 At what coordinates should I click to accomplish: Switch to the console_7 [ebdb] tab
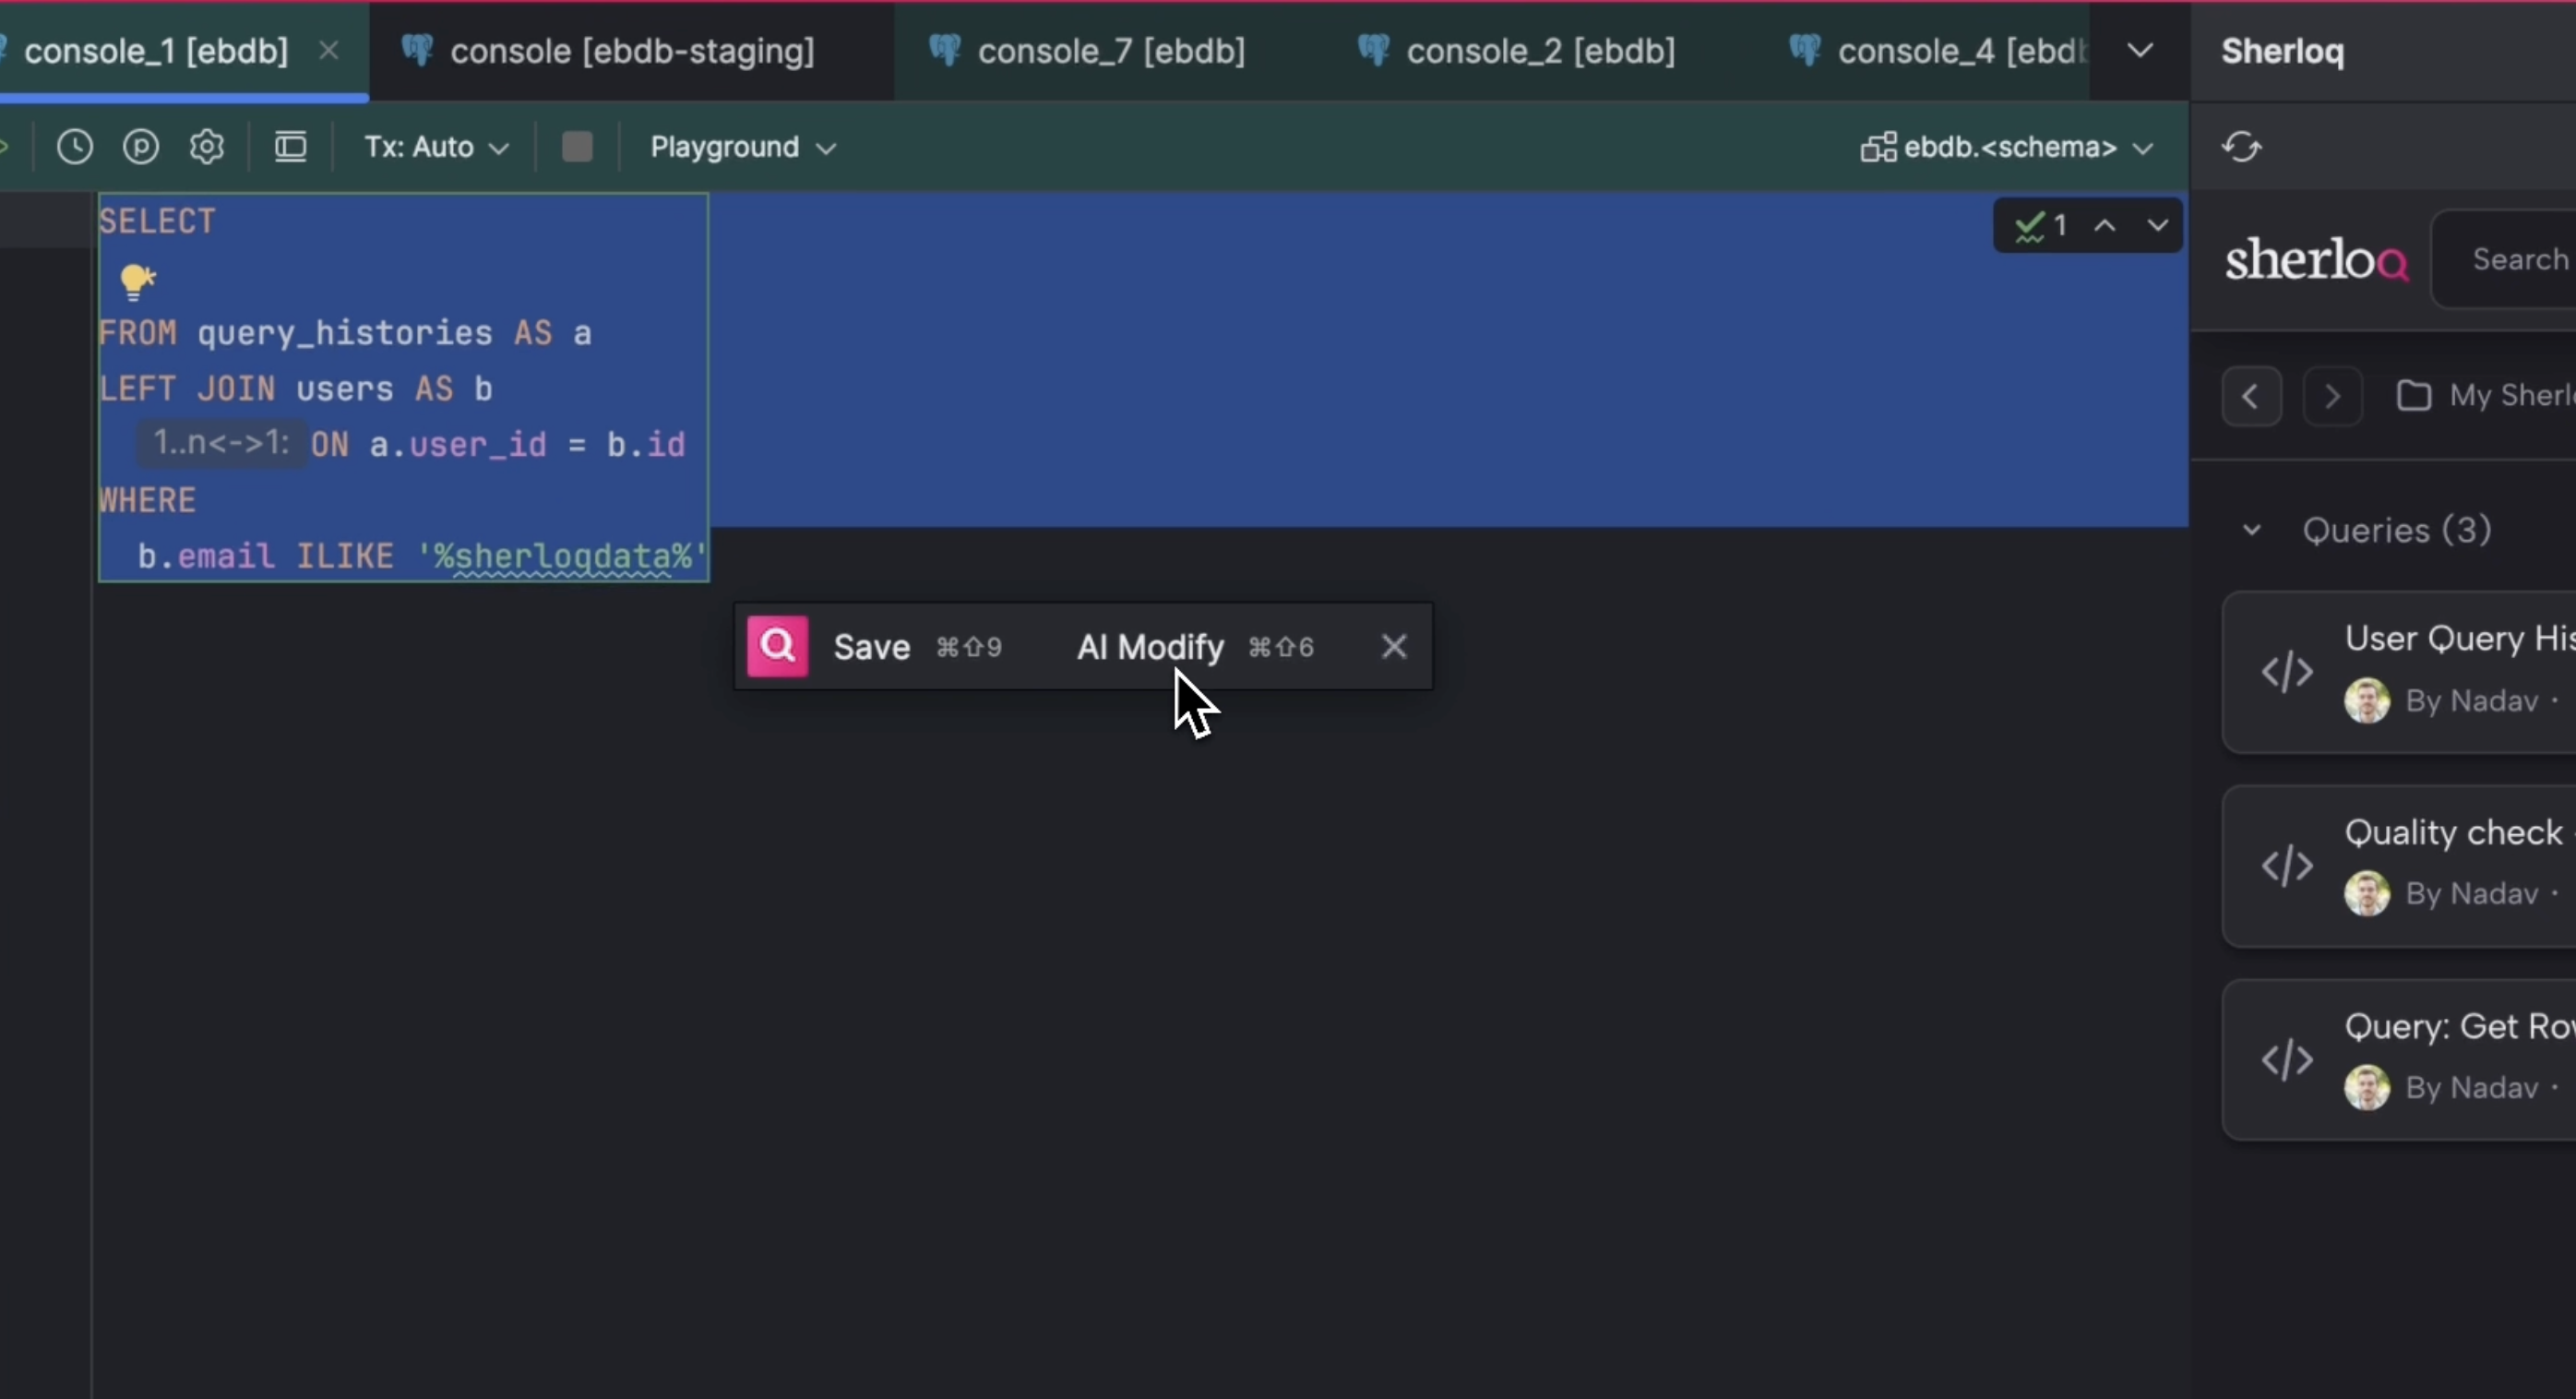point(1110,50)
